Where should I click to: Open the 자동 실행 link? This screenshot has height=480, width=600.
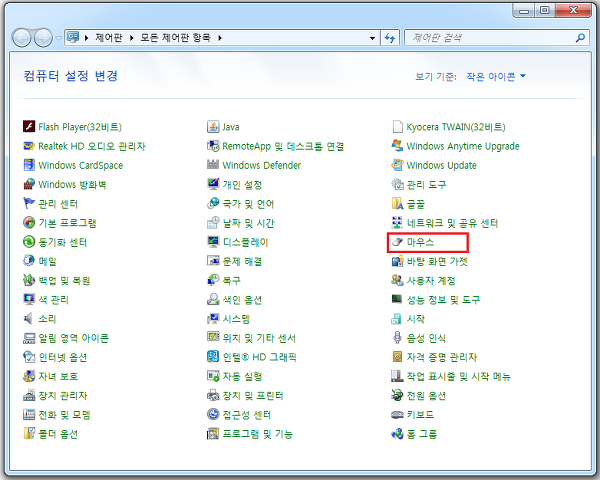tap(243, 376)
